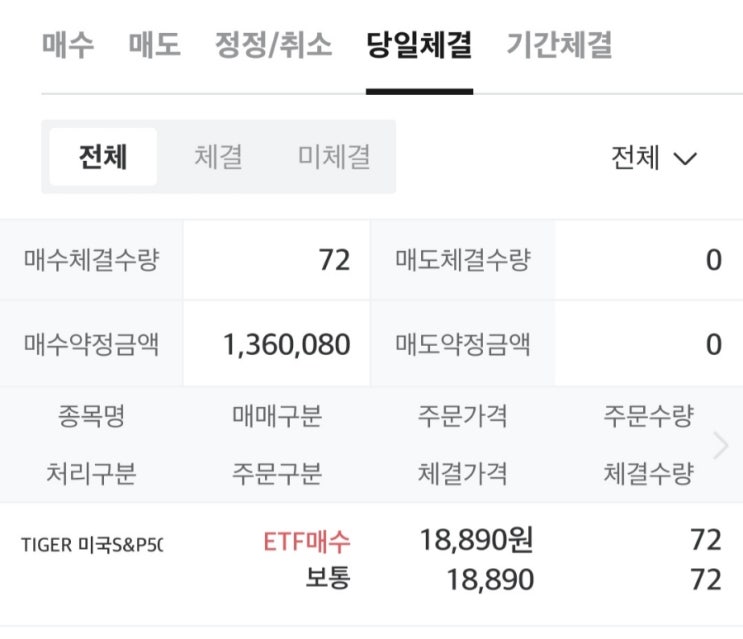
Task: Show only 미체결 orders
Action: [x=334, y=157]
